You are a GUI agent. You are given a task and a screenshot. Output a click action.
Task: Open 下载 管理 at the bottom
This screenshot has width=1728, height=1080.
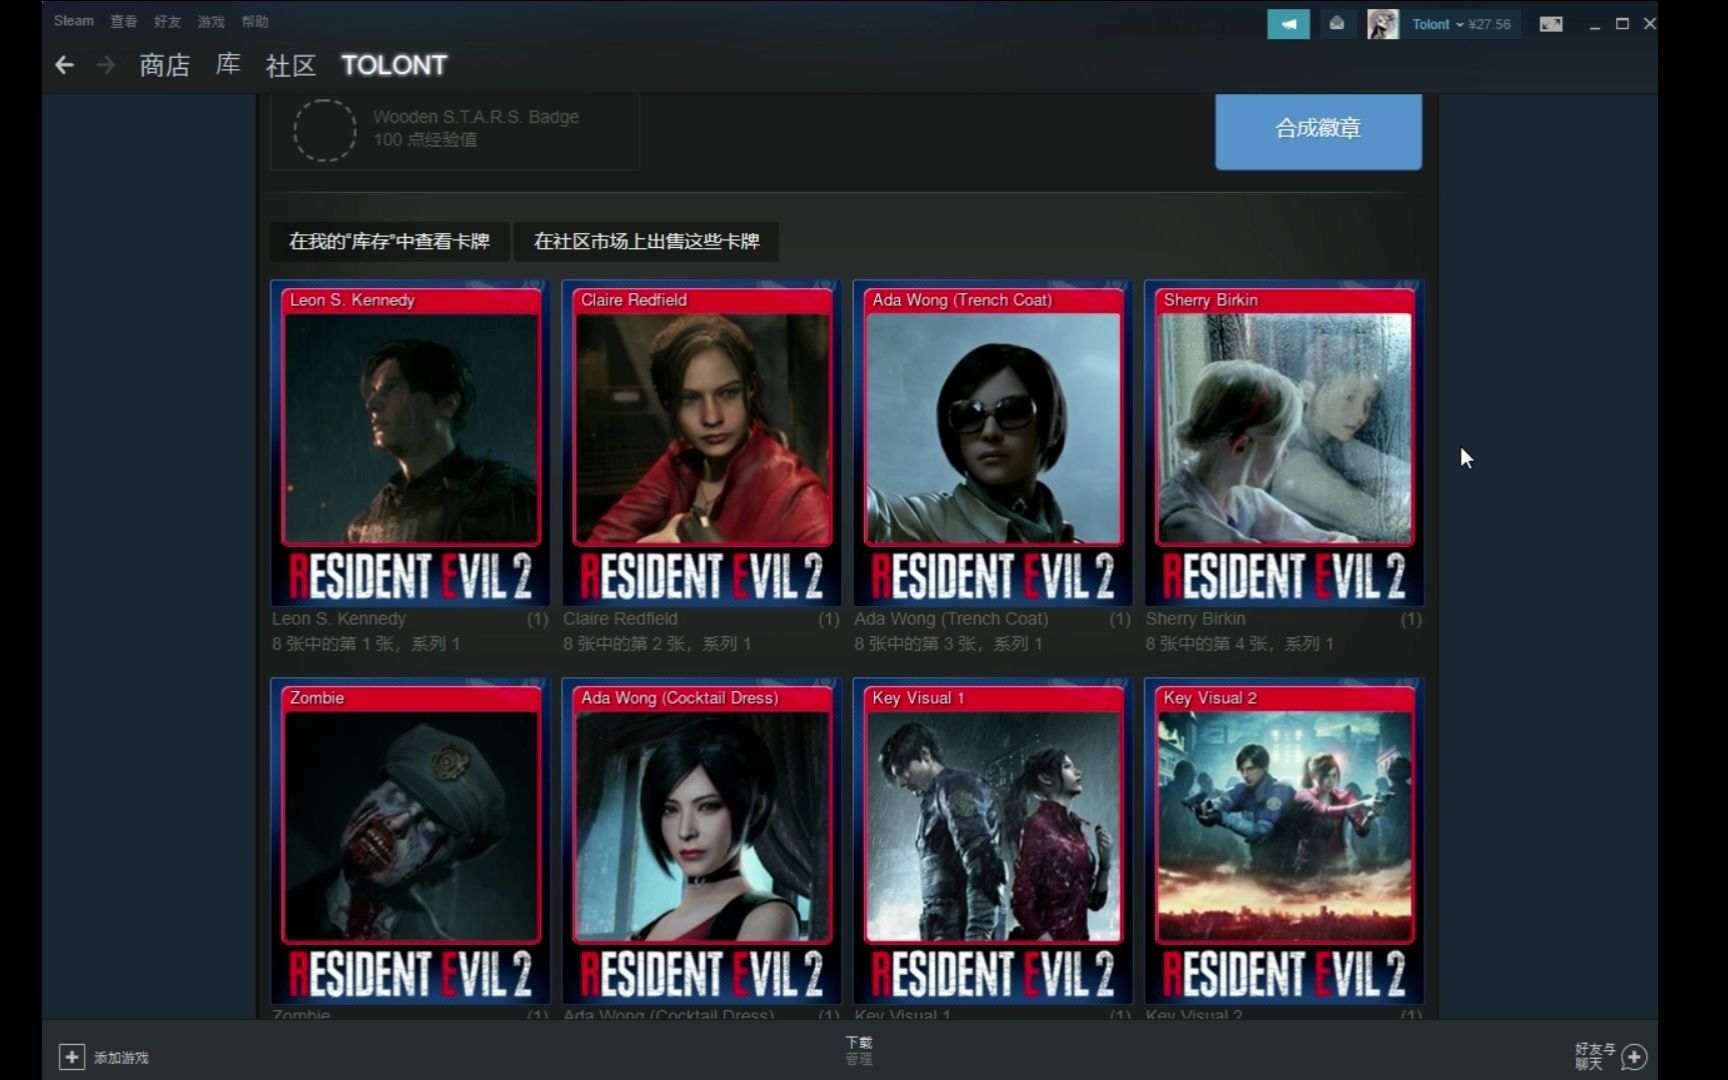tap(859, 1050)
